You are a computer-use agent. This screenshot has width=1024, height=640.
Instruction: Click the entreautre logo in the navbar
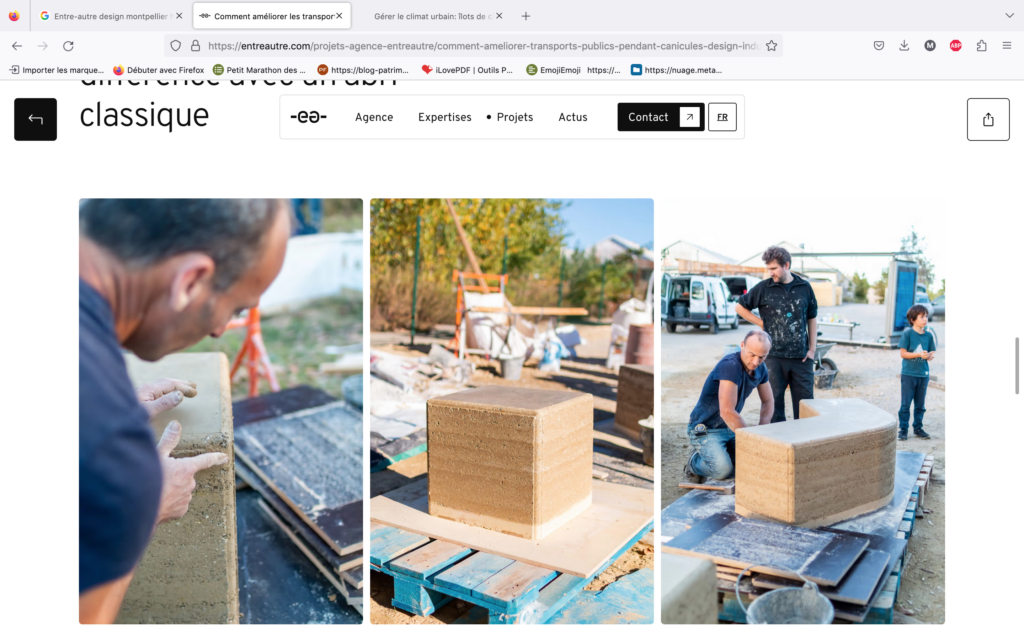(308, 117)
